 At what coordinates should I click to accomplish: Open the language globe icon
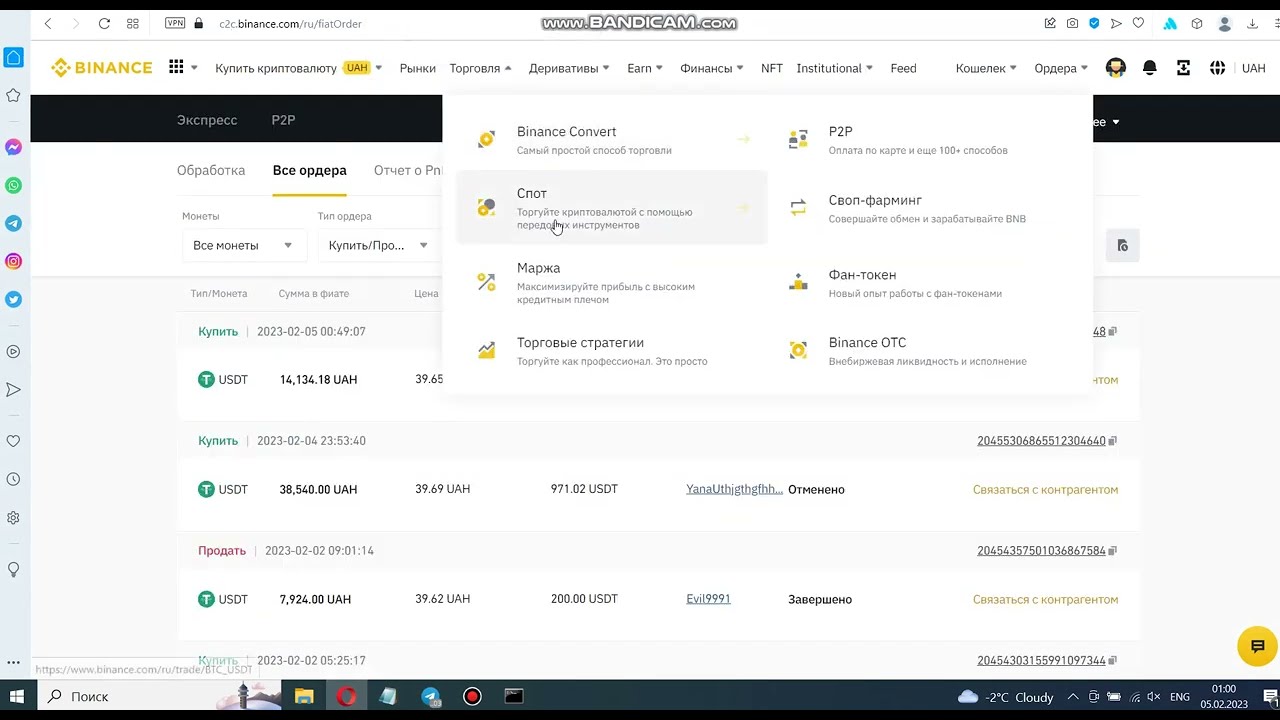(x=1217, y=68)
